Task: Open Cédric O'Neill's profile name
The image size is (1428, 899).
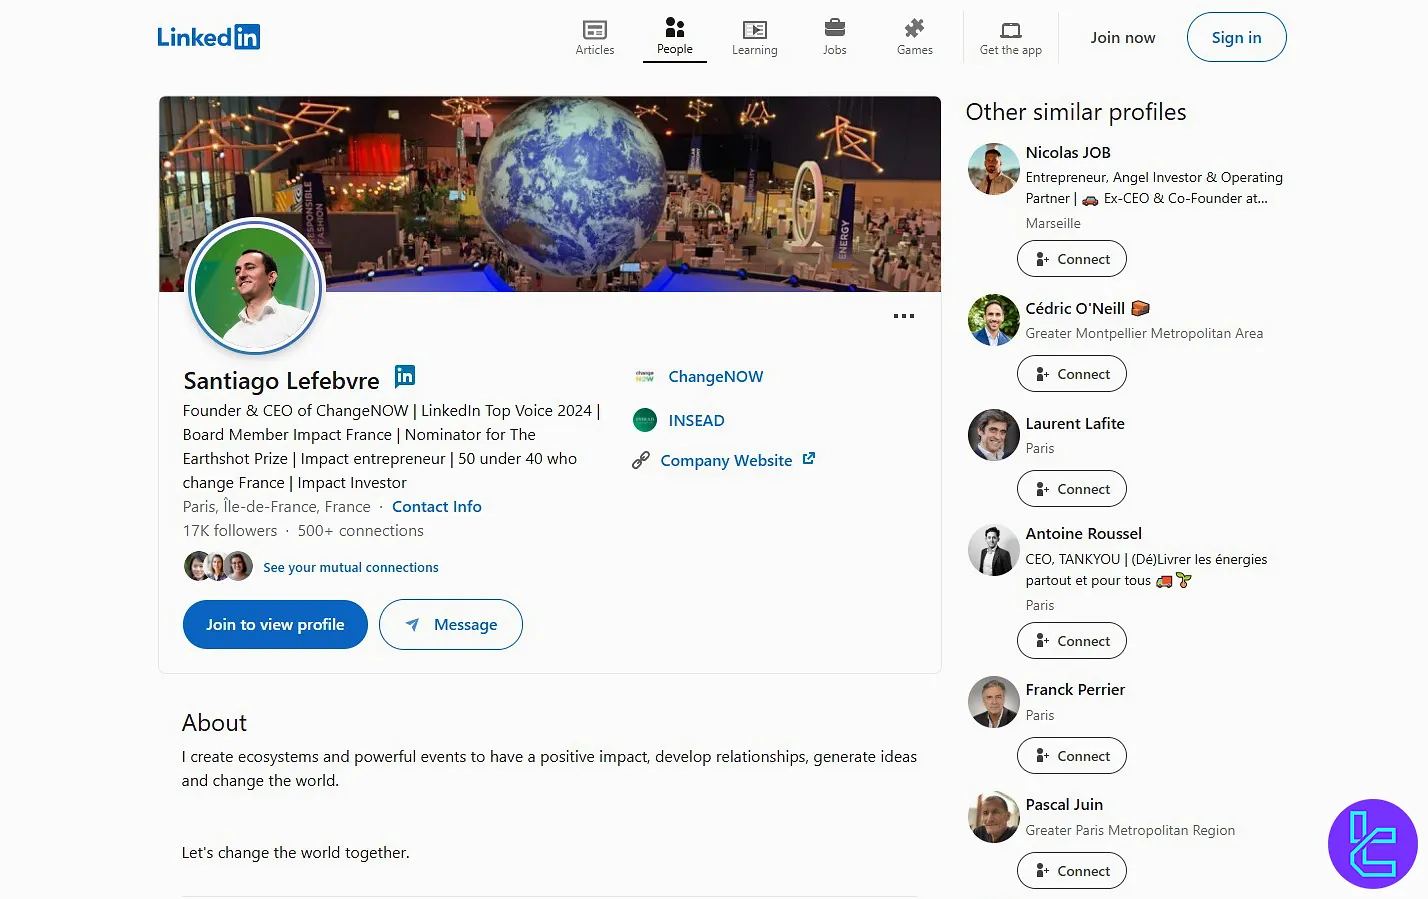Action: click(x=1075, y=309)
